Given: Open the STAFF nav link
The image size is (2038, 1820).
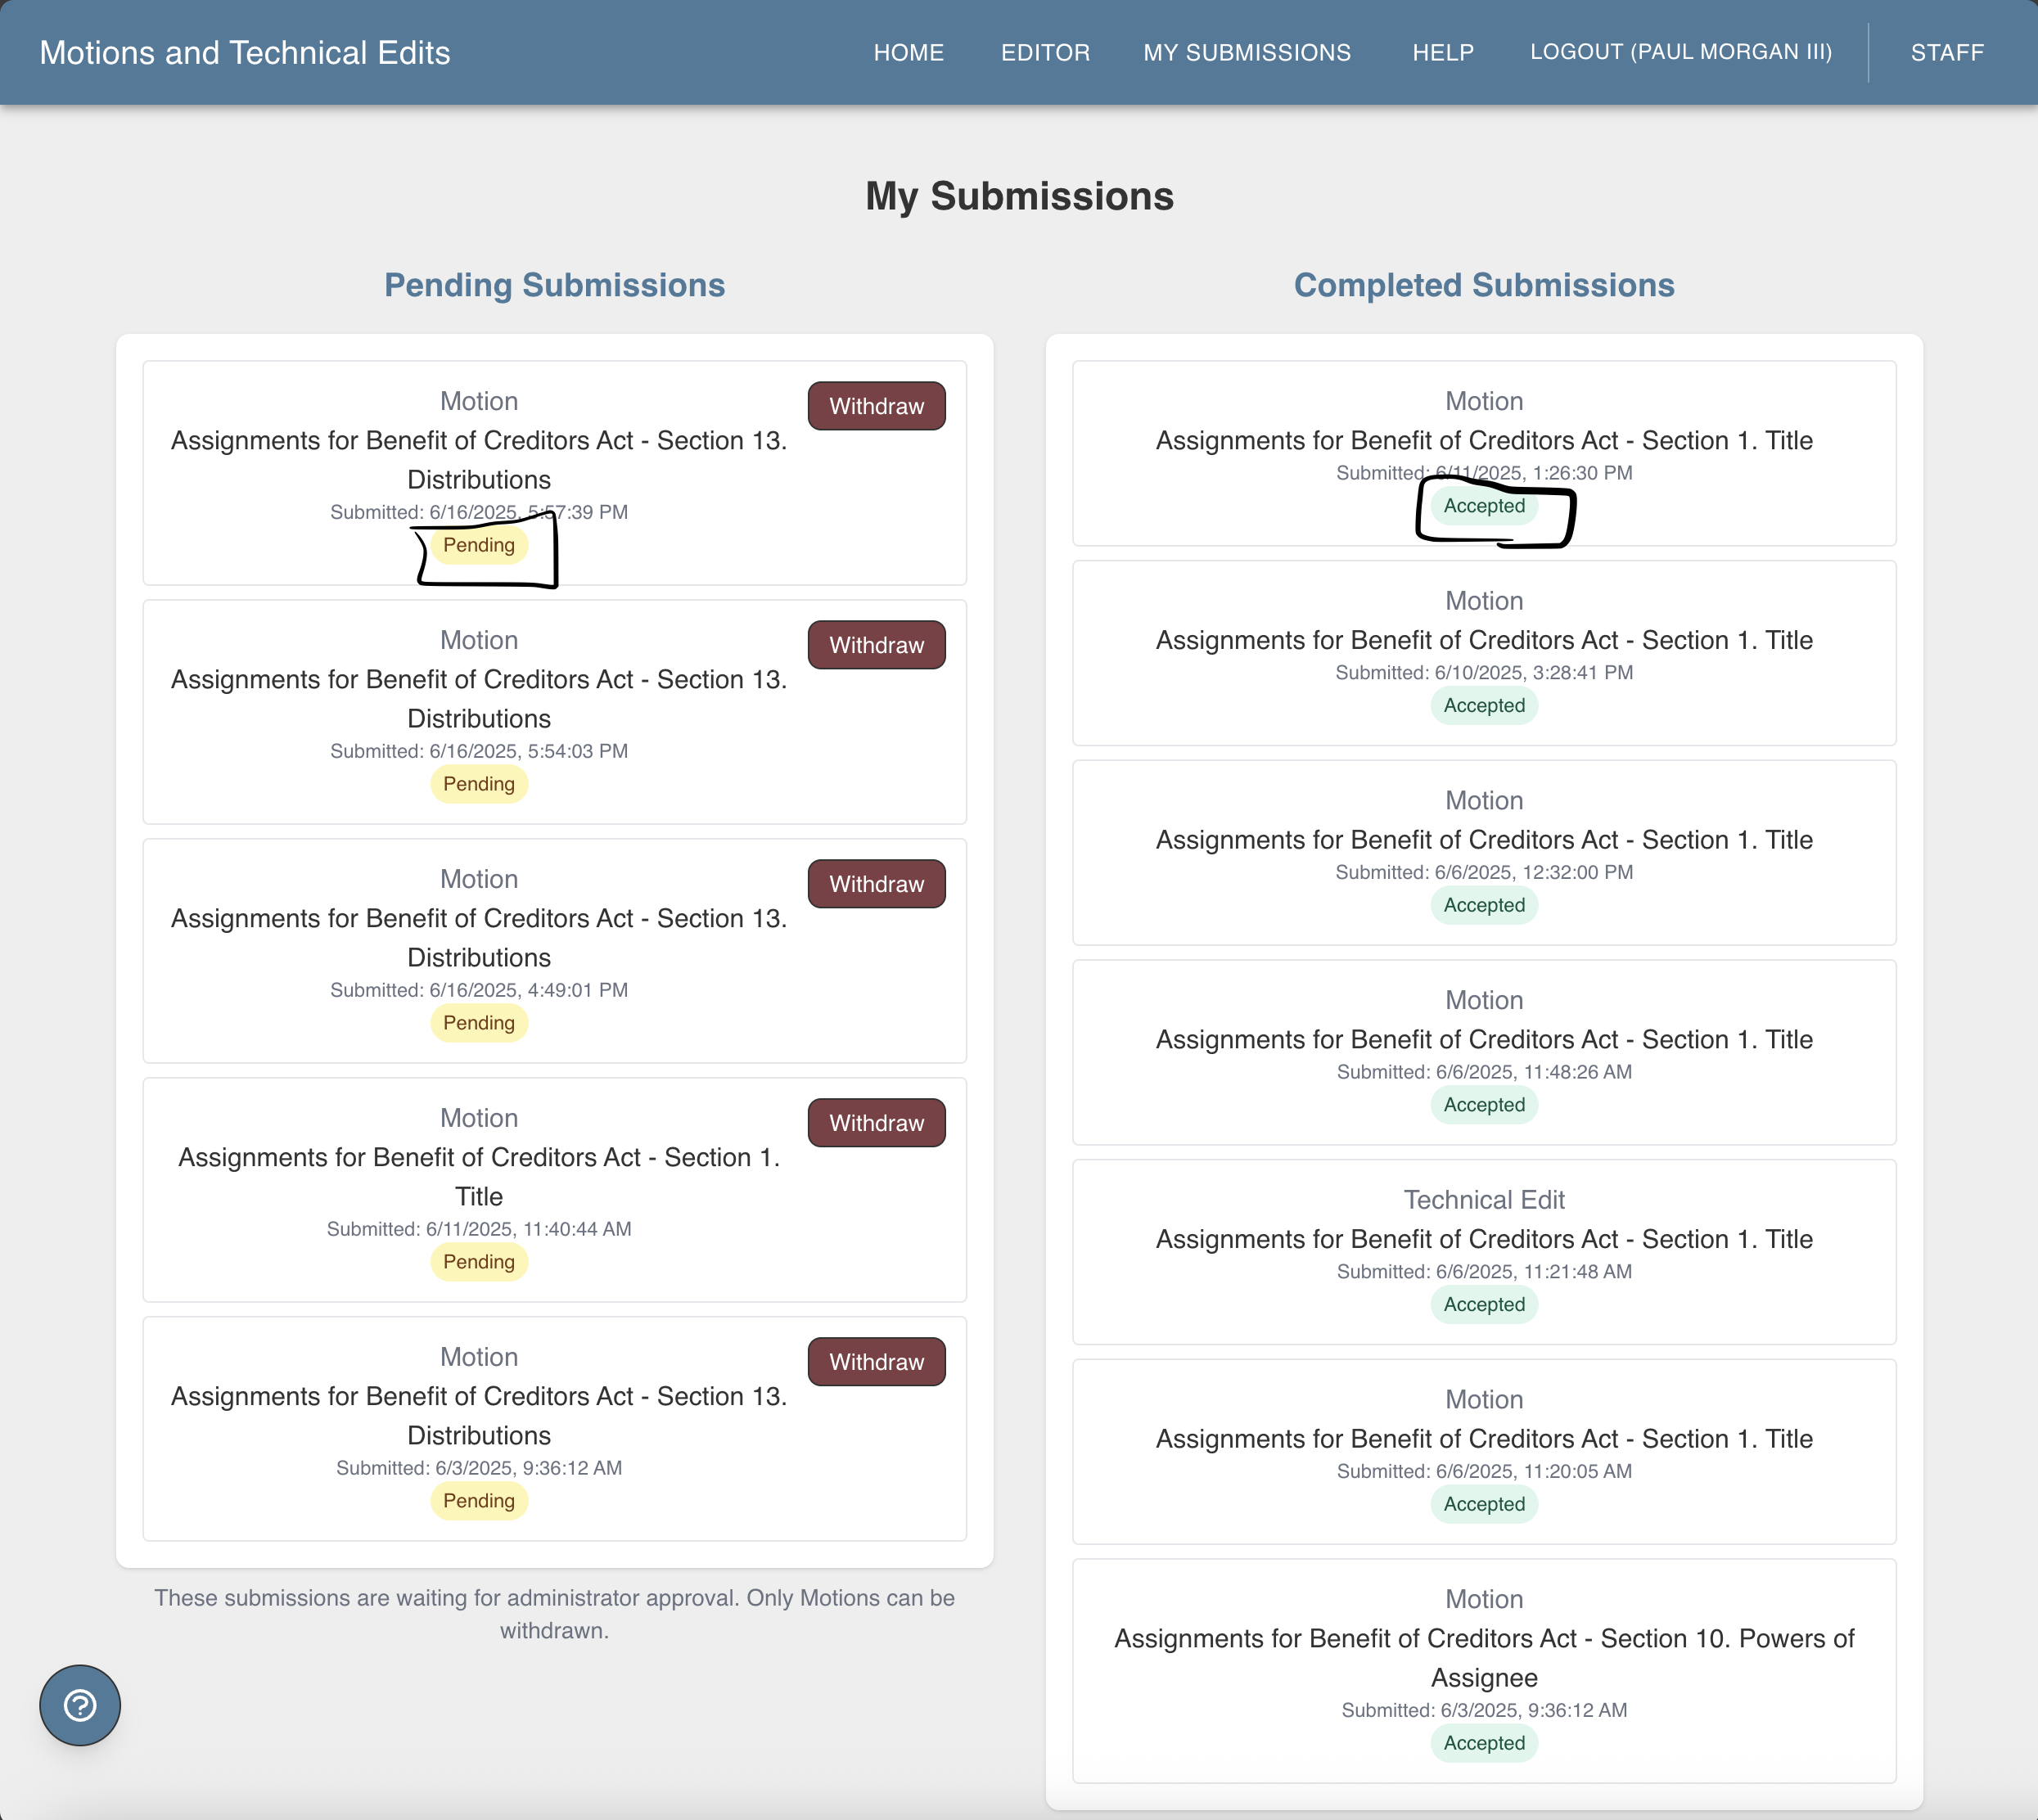Looking at the screenshot, I should 1947,52.
